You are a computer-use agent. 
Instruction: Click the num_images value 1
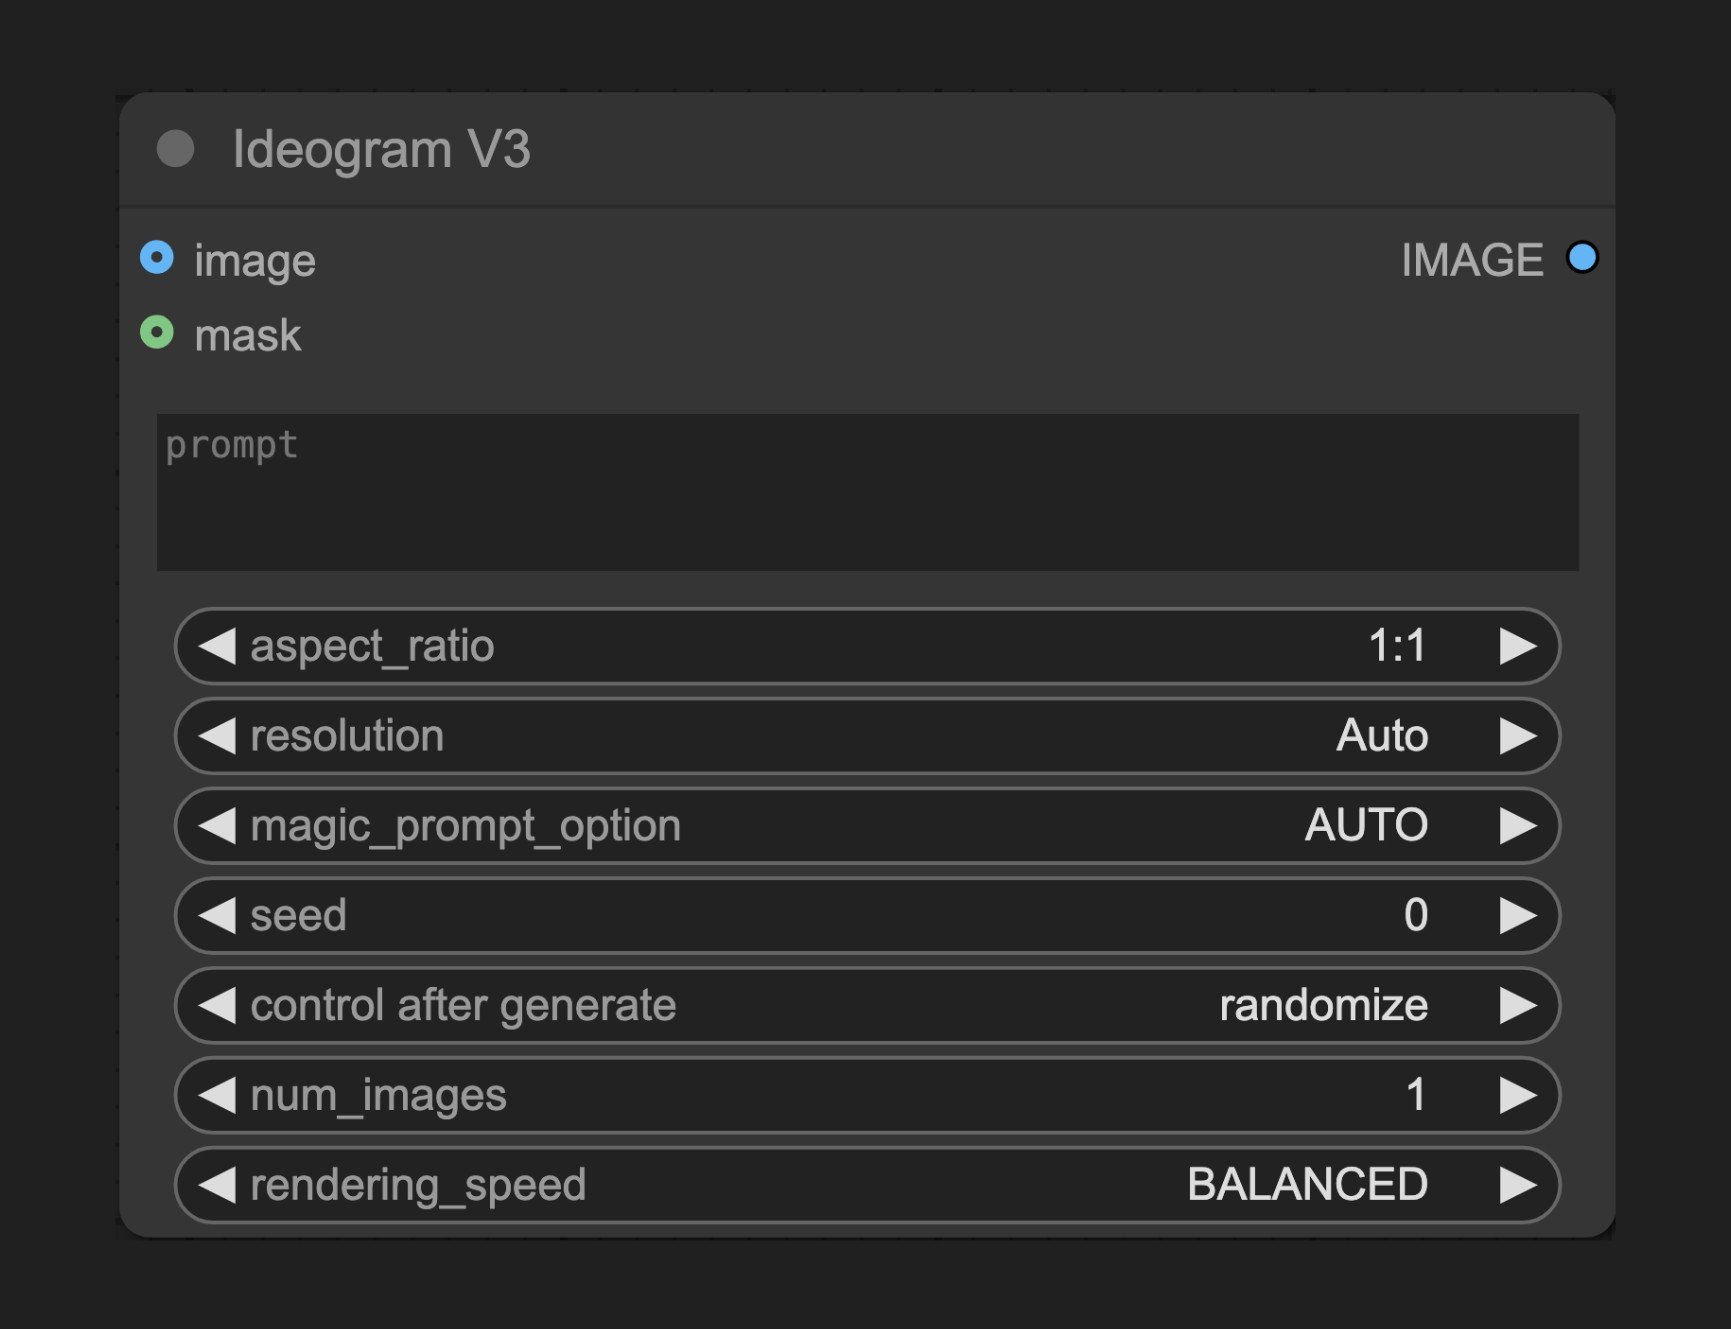(1416, 1095)
